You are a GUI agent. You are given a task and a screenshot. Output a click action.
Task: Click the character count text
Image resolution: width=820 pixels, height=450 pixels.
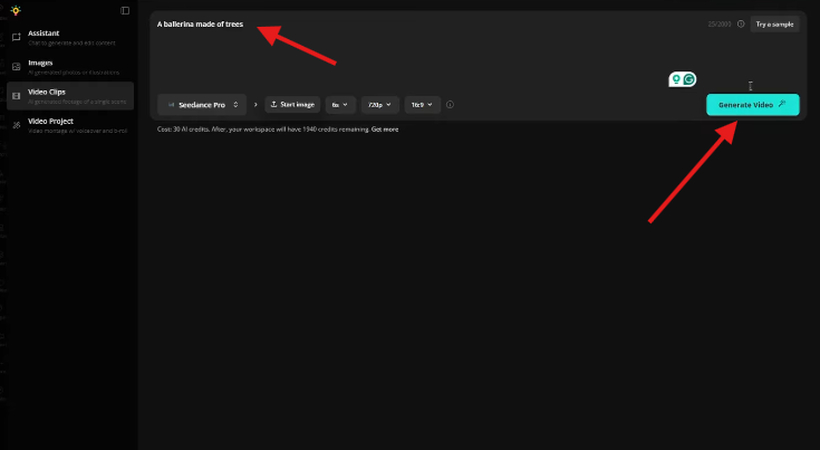[719, 24]
